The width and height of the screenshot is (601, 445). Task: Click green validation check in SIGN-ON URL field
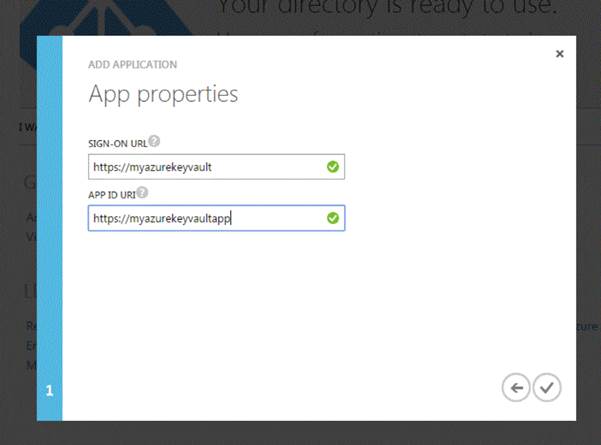pyautogui.click(x=333, y=167)
